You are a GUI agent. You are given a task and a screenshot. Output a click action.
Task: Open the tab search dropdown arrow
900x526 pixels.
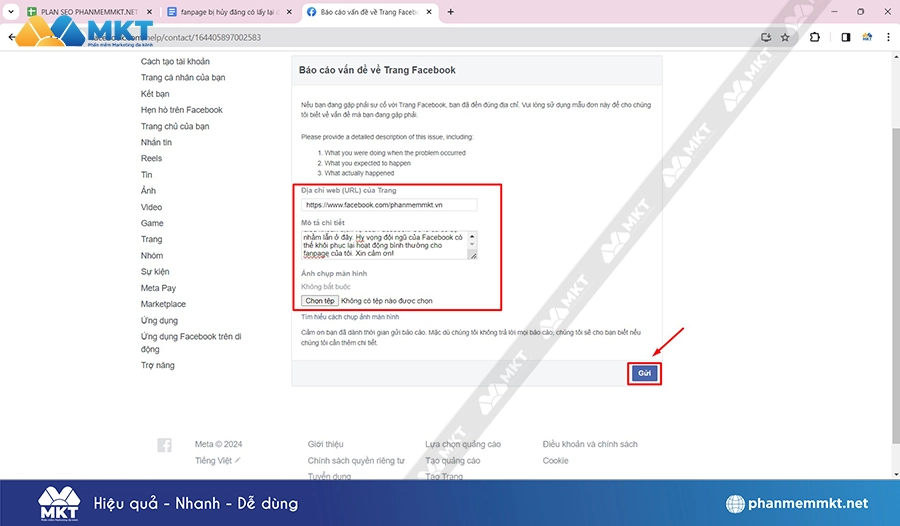(x=10, y=11)
